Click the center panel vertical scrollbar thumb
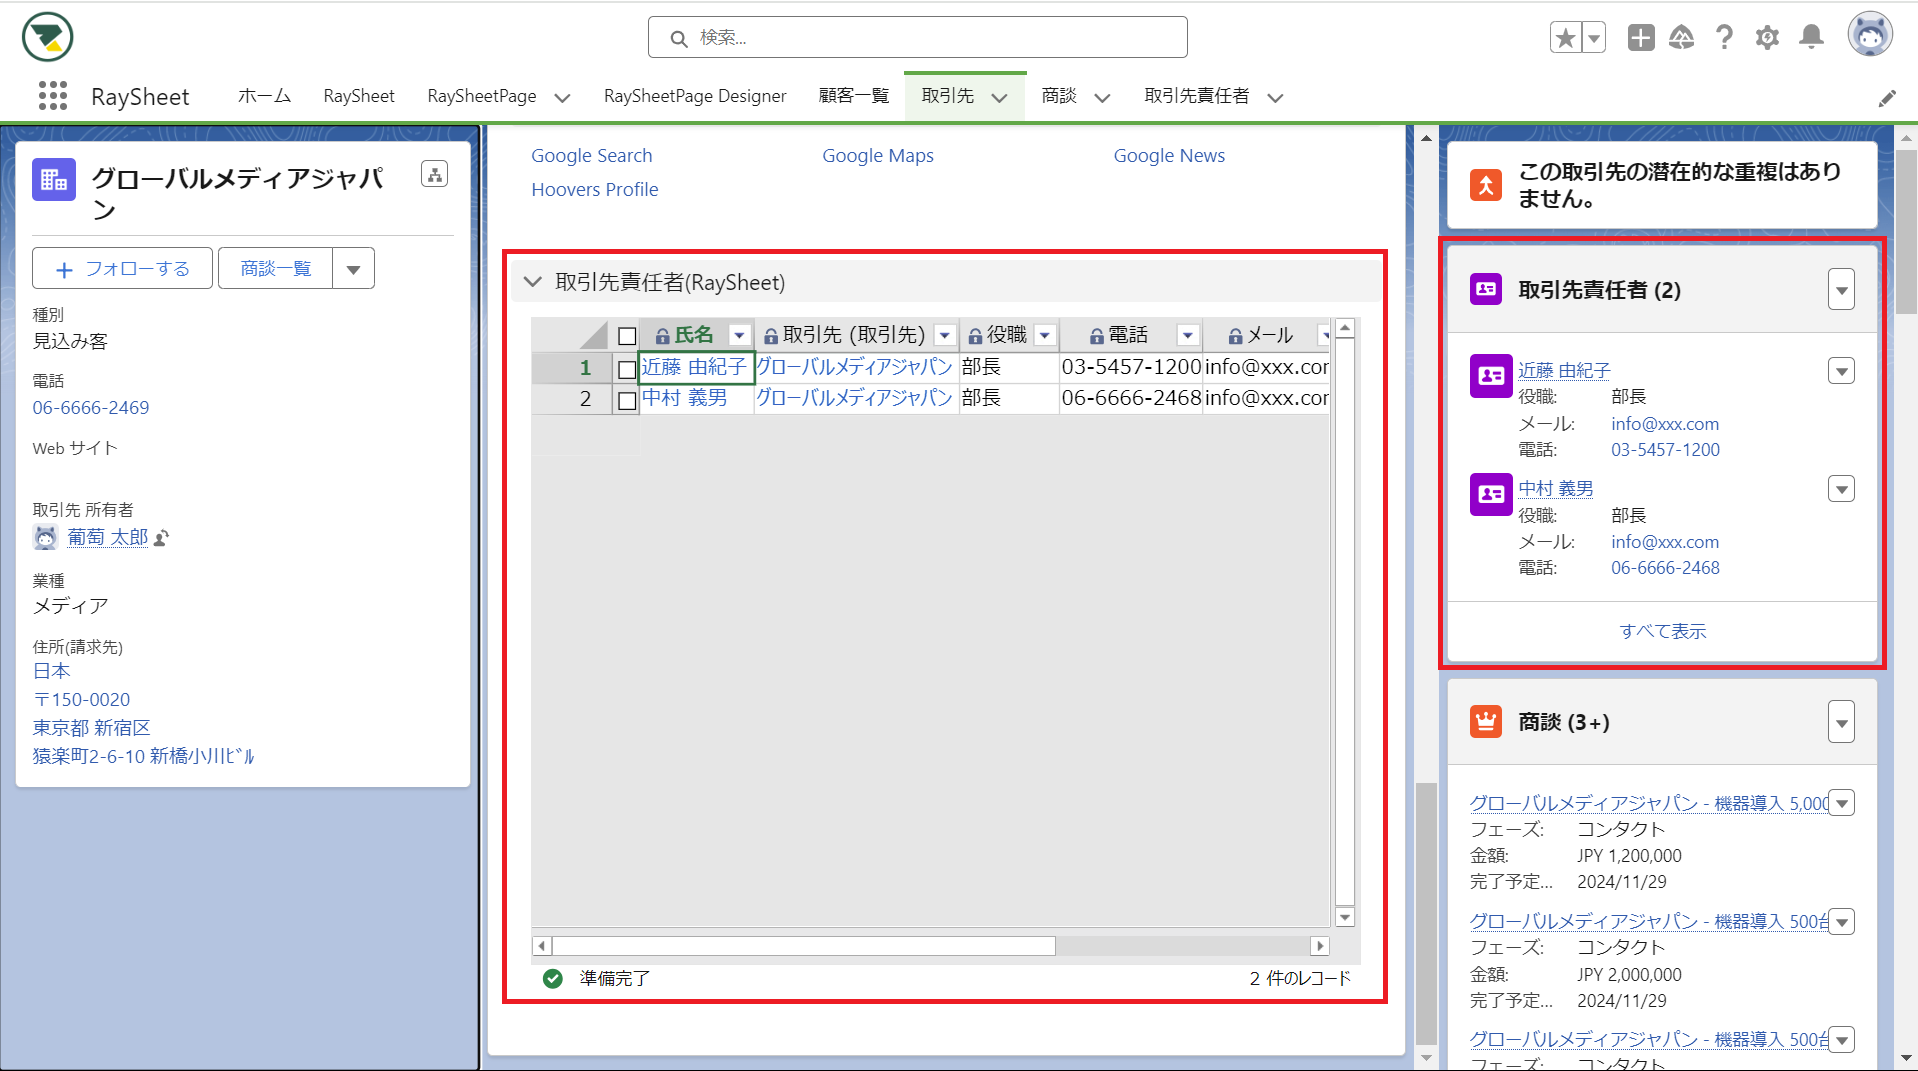This screenshot has width=1918, height=1071. coord(1427,914)
